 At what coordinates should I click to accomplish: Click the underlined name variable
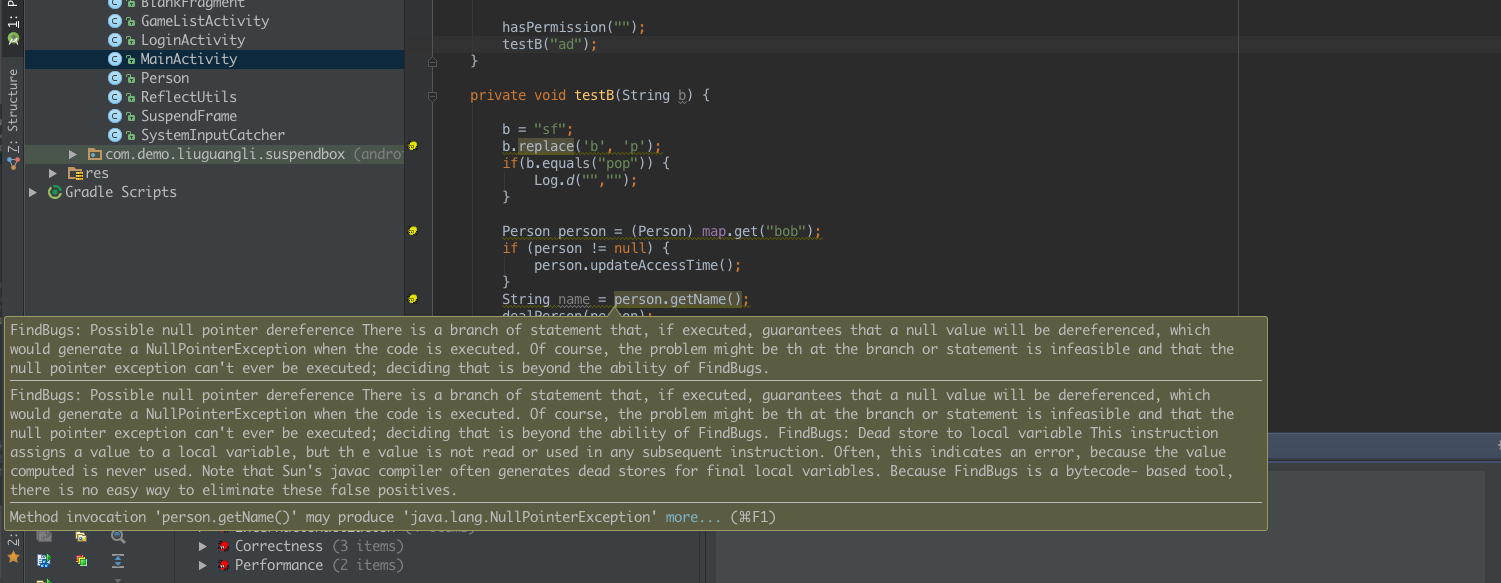point(574,299)
